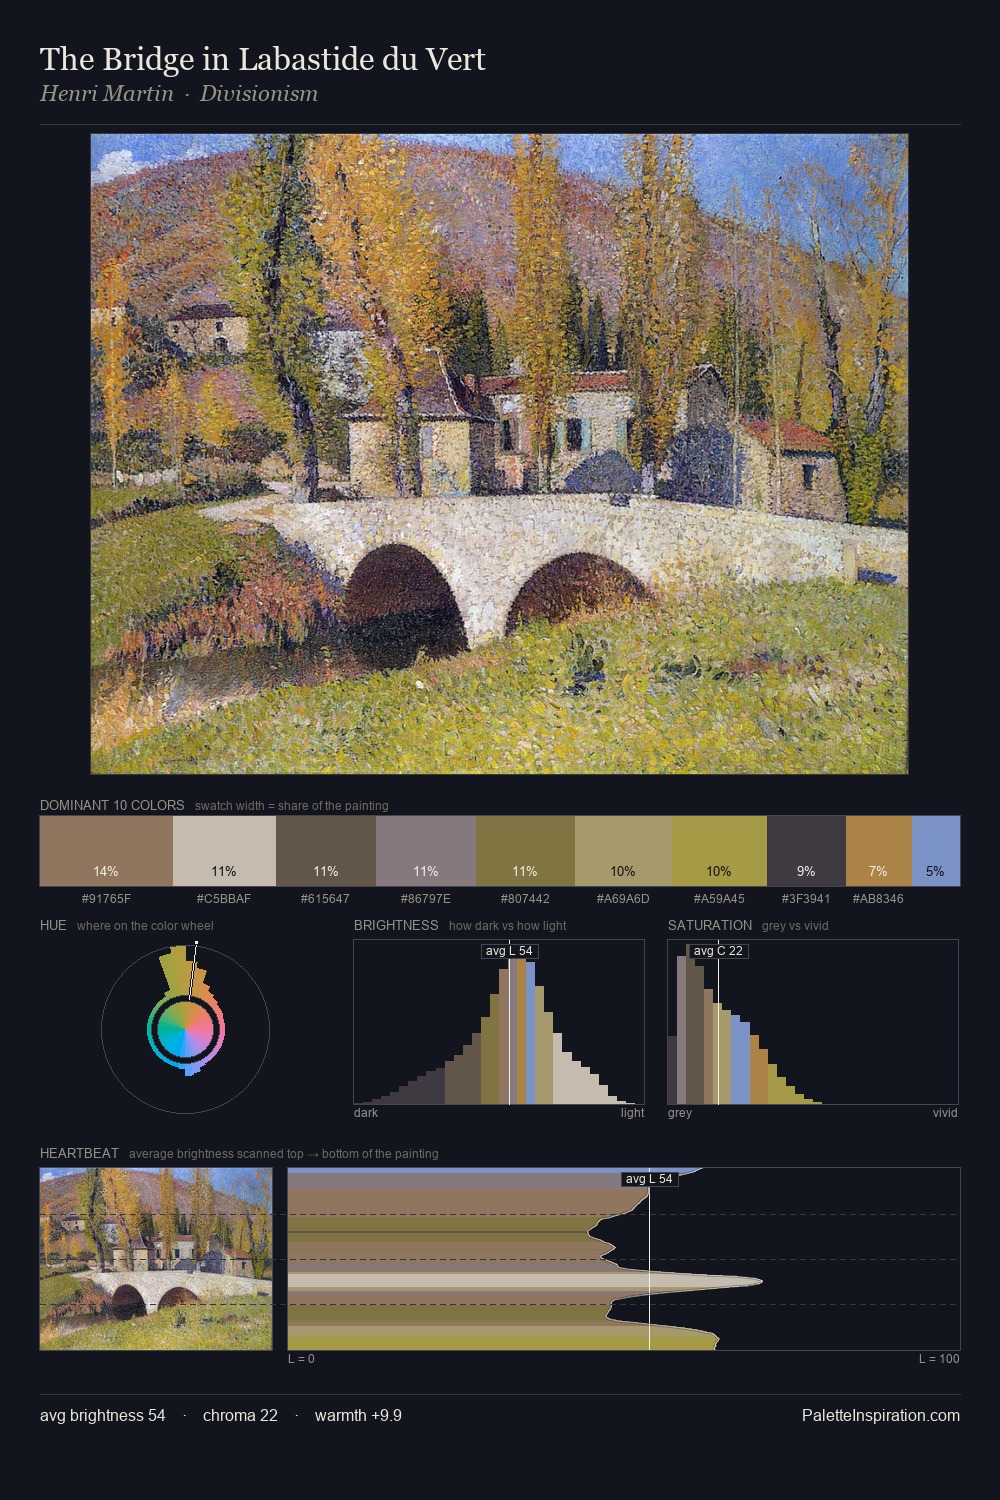Click the L = 100 axis label
This screenshot has width=1000, height=1500.
point(939,1359)
